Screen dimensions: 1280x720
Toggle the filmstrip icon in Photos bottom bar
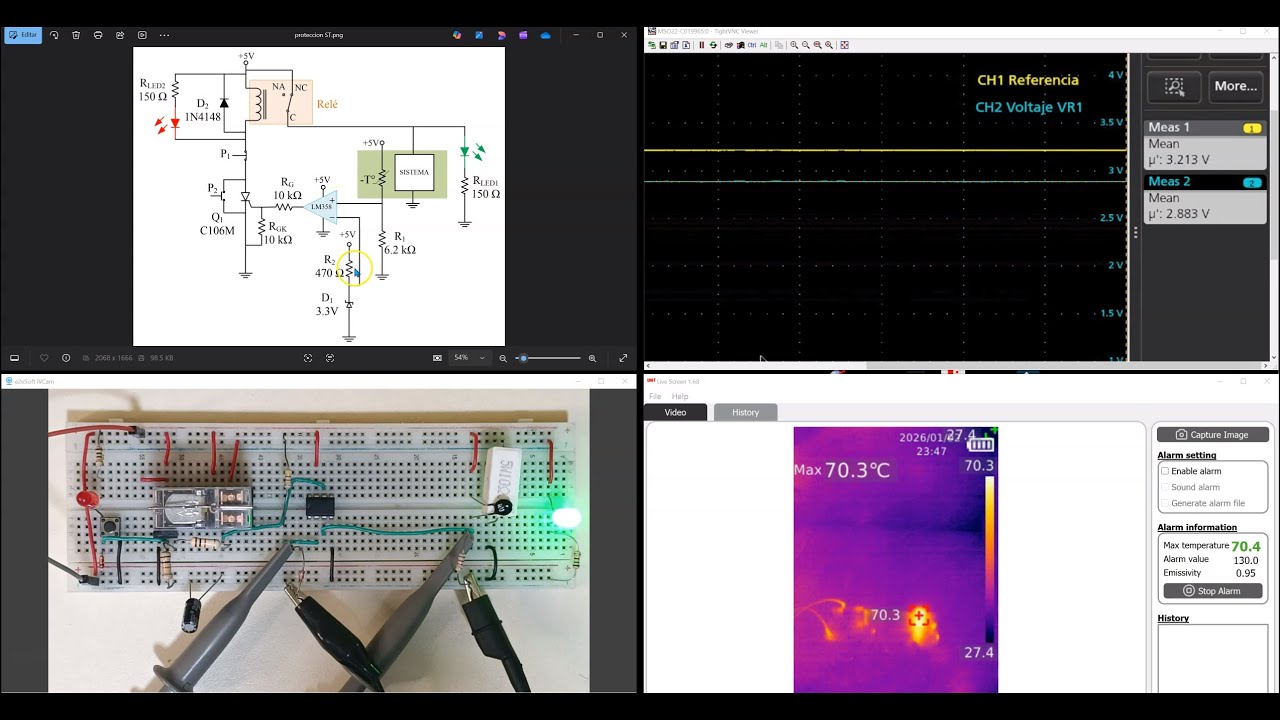pos(15,358)
